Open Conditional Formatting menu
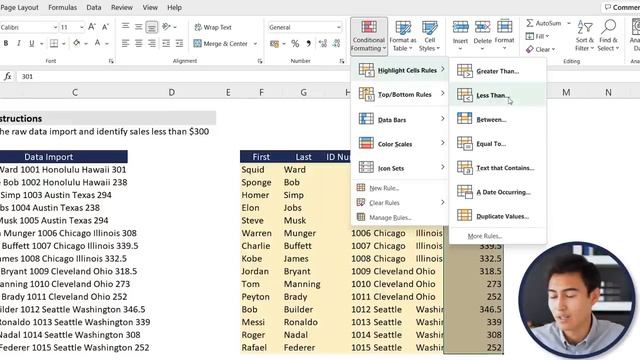The image size is (640, 360). pyautogui.click(x=369, y=36)
